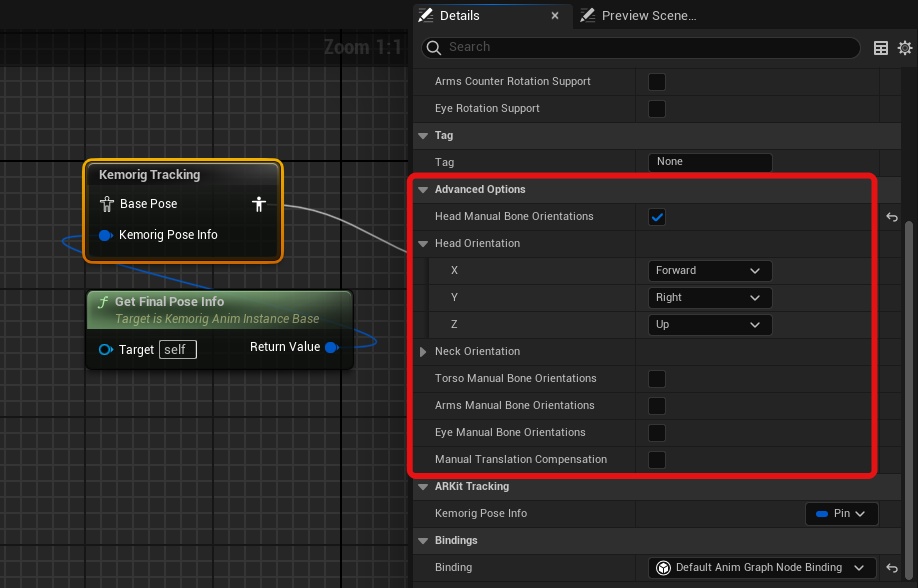Click the Details panel search field
Screen dimensions: 918x588
click(x=650, y=47)
